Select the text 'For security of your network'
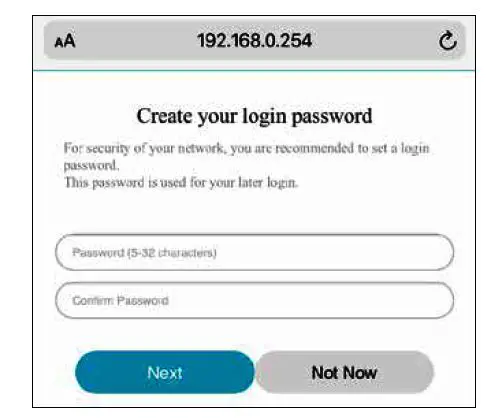This screenshot has height=418, width=502. tap(144, 148)
